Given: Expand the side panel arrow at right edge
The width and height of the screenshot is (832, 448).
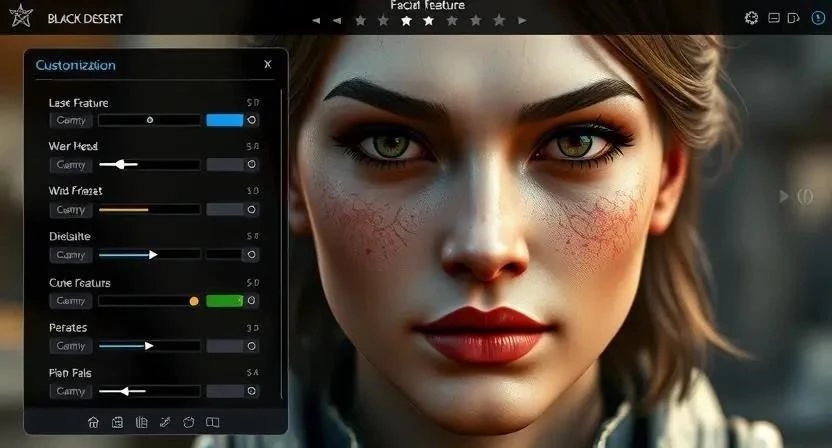Looking at the screenshot, I should click(x=784, y=196).
